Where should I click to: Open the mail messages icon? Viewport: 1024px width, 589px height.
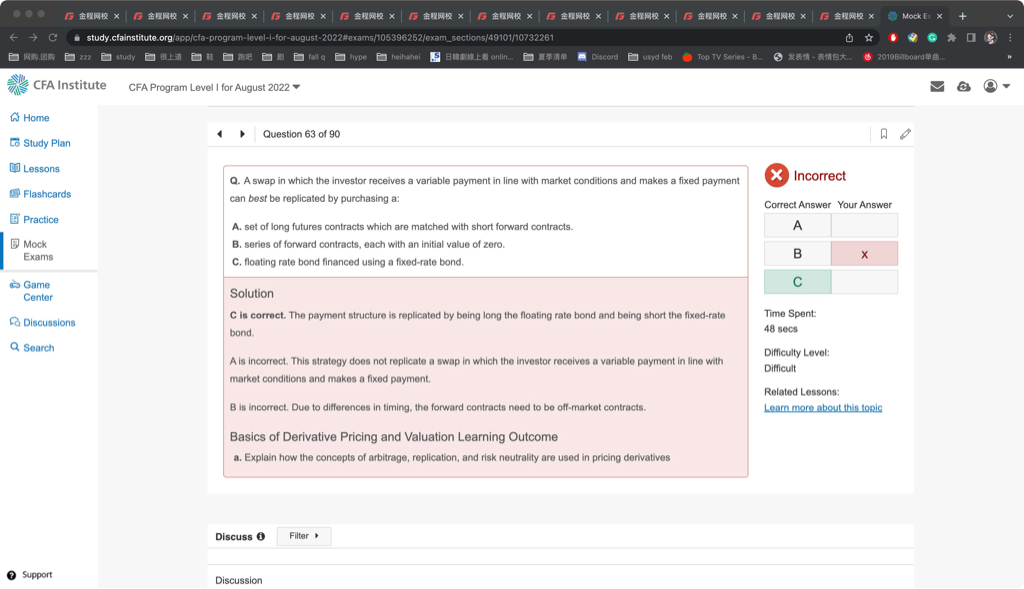(x=937, y=87)
